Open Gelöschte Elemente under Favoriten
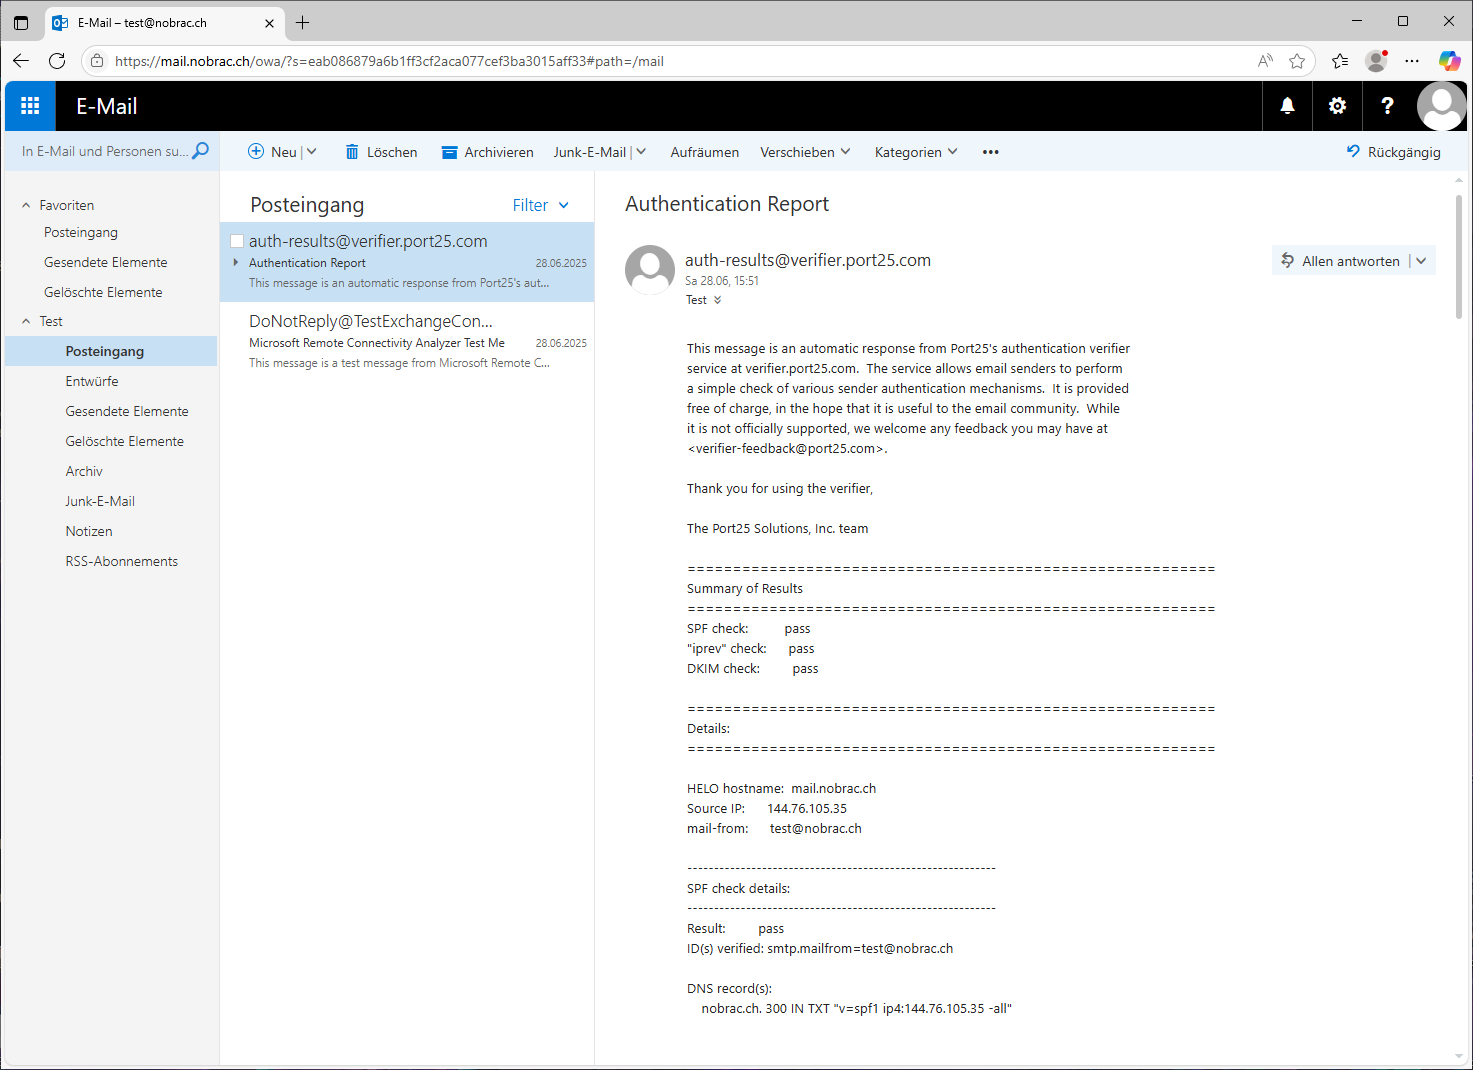1473x1070 pixels. coord(103,292)
